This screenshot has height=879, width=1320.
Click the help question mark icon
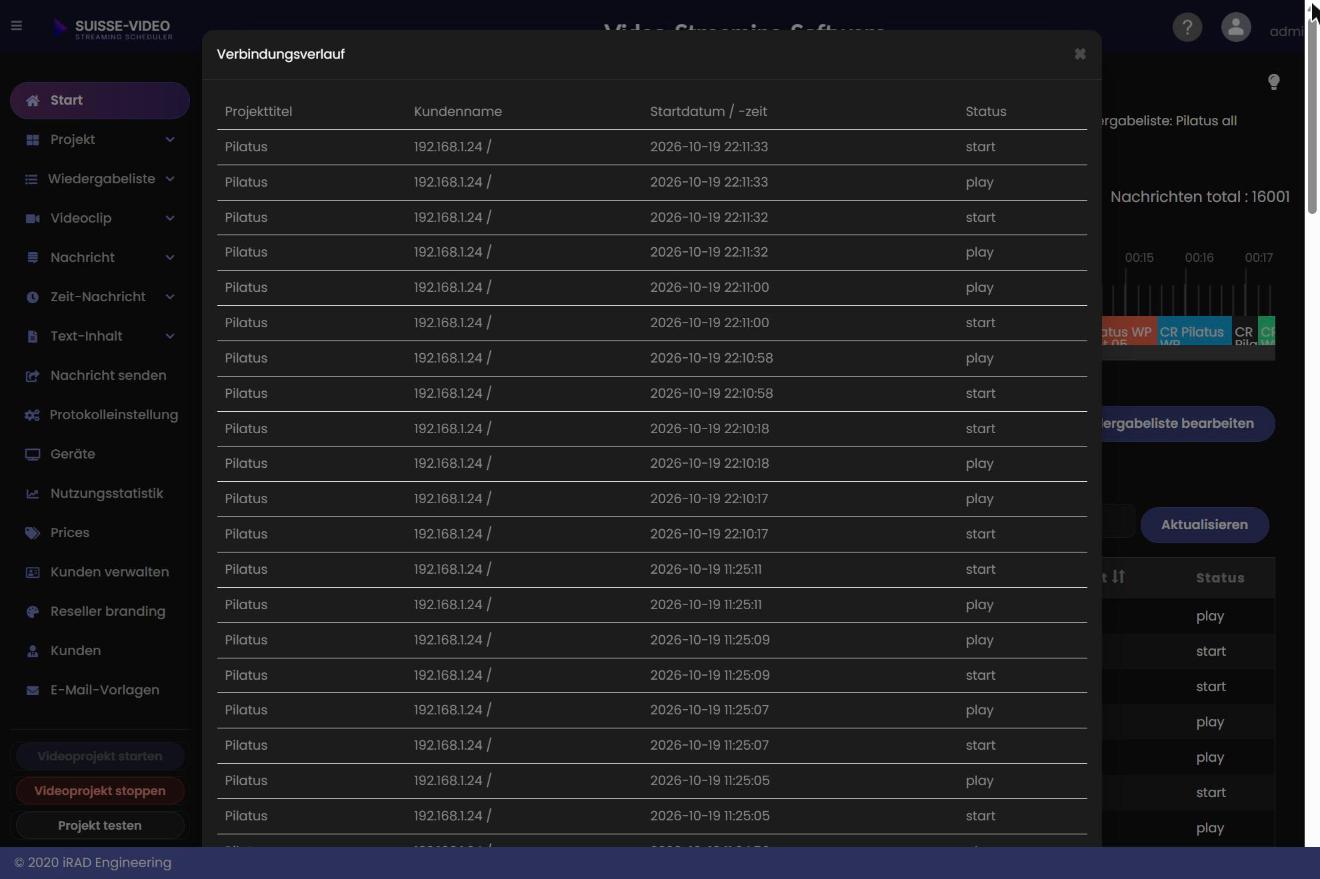(x=1187, y=27)
